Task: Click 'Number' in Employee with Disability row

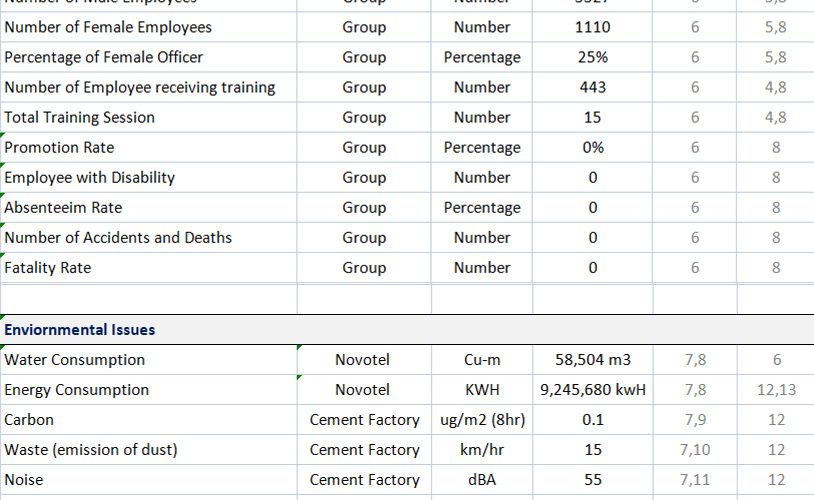Action: 482,178
